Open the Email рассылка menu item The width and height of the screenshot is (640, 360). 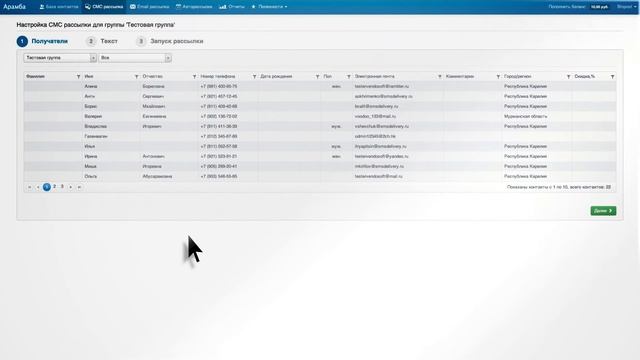coord(149,7)
